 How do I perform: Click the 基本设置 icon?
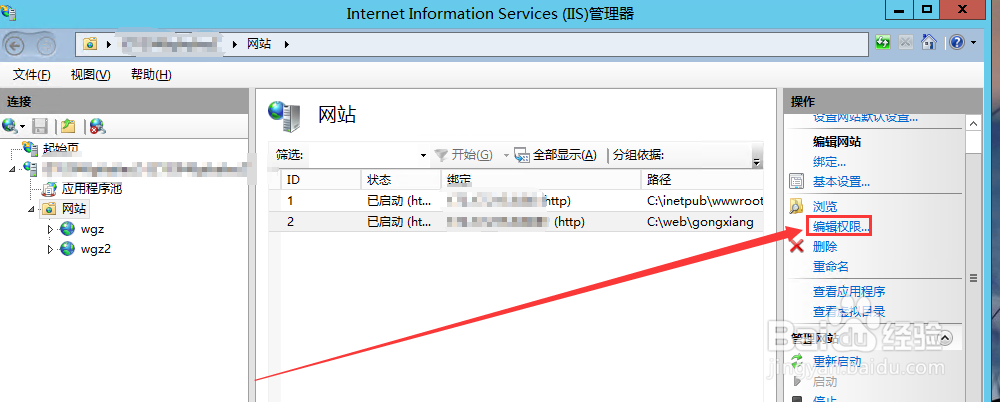797,182
